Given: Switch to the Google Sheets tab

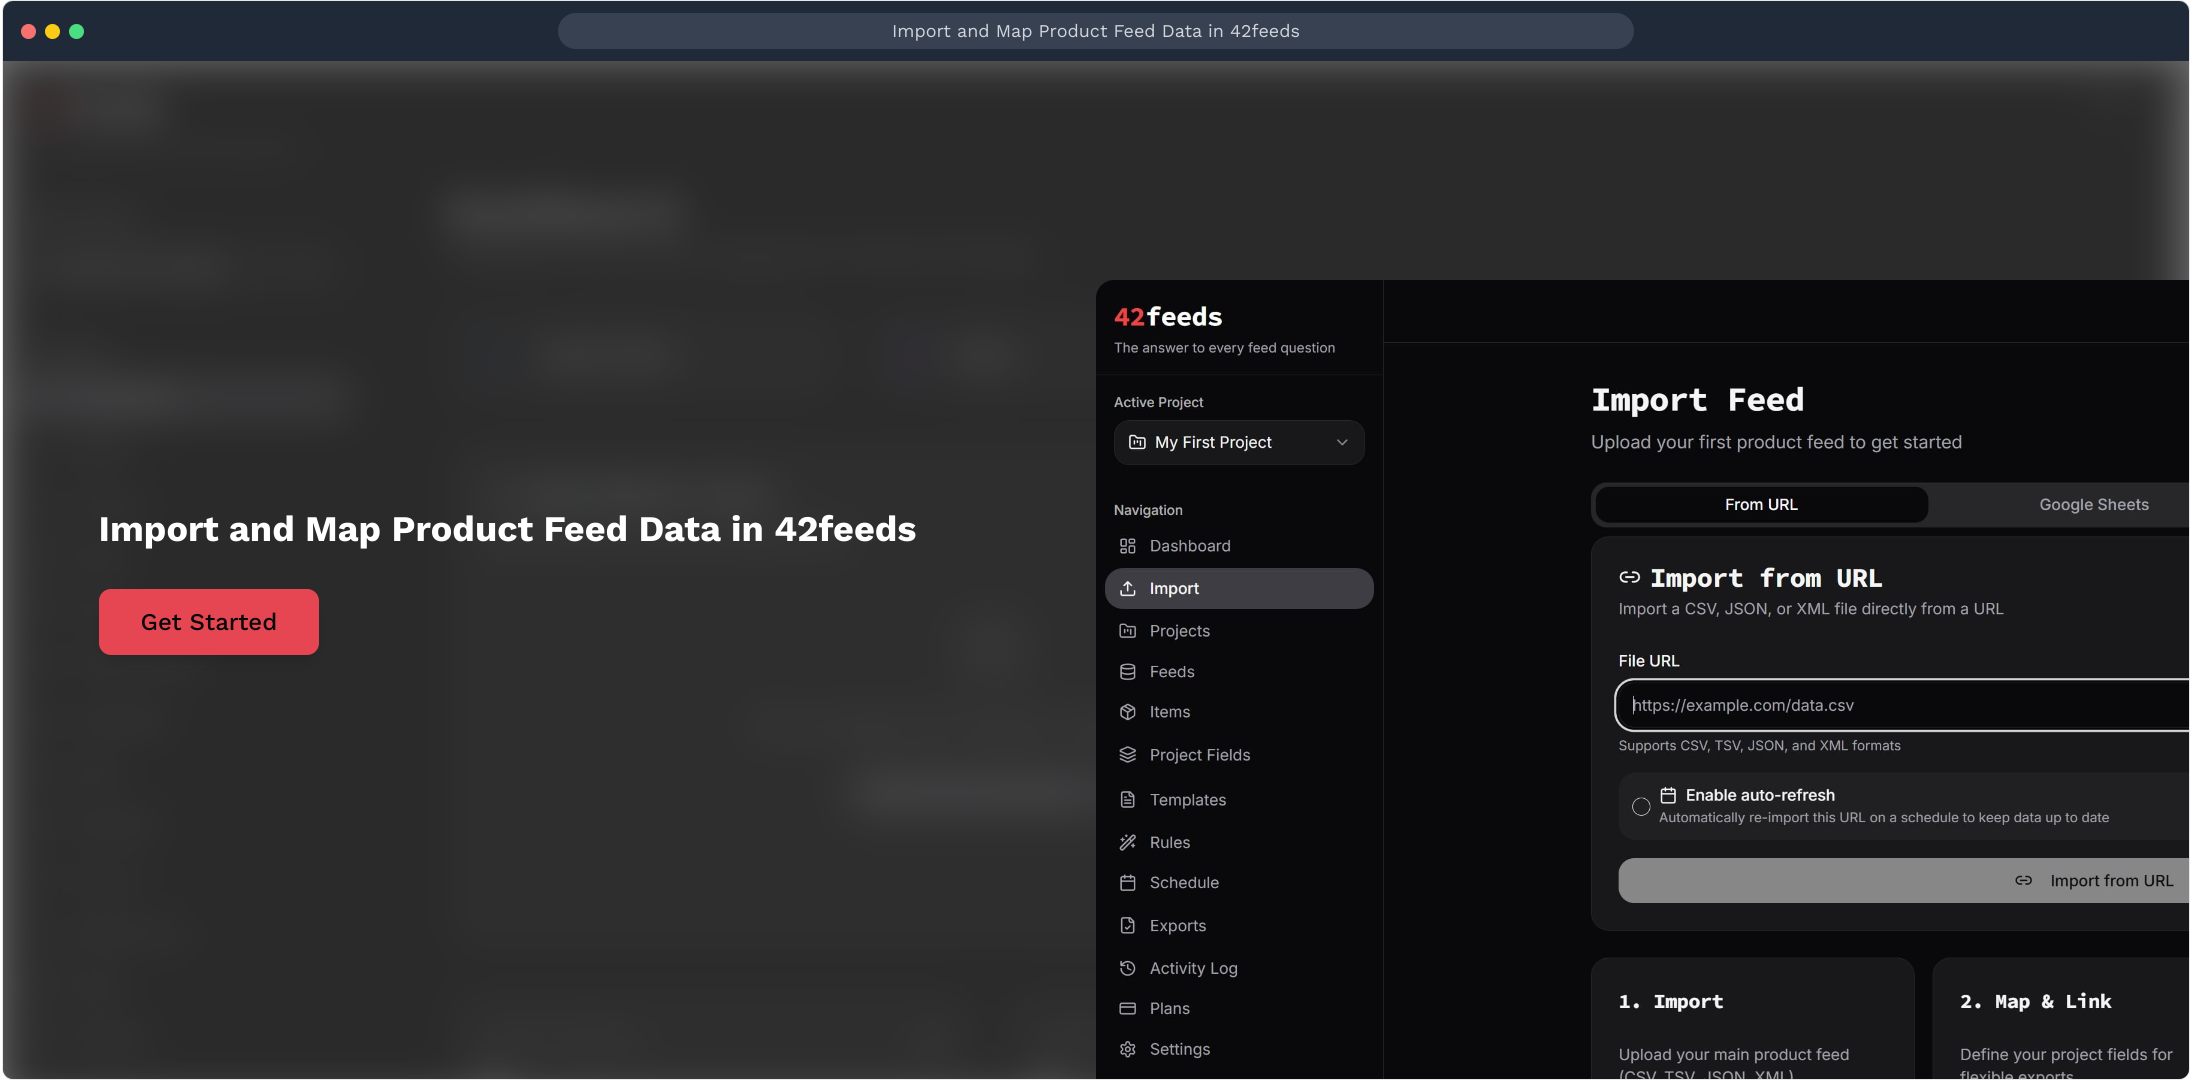Looking at the screenshot, I should click(2093, 505).
